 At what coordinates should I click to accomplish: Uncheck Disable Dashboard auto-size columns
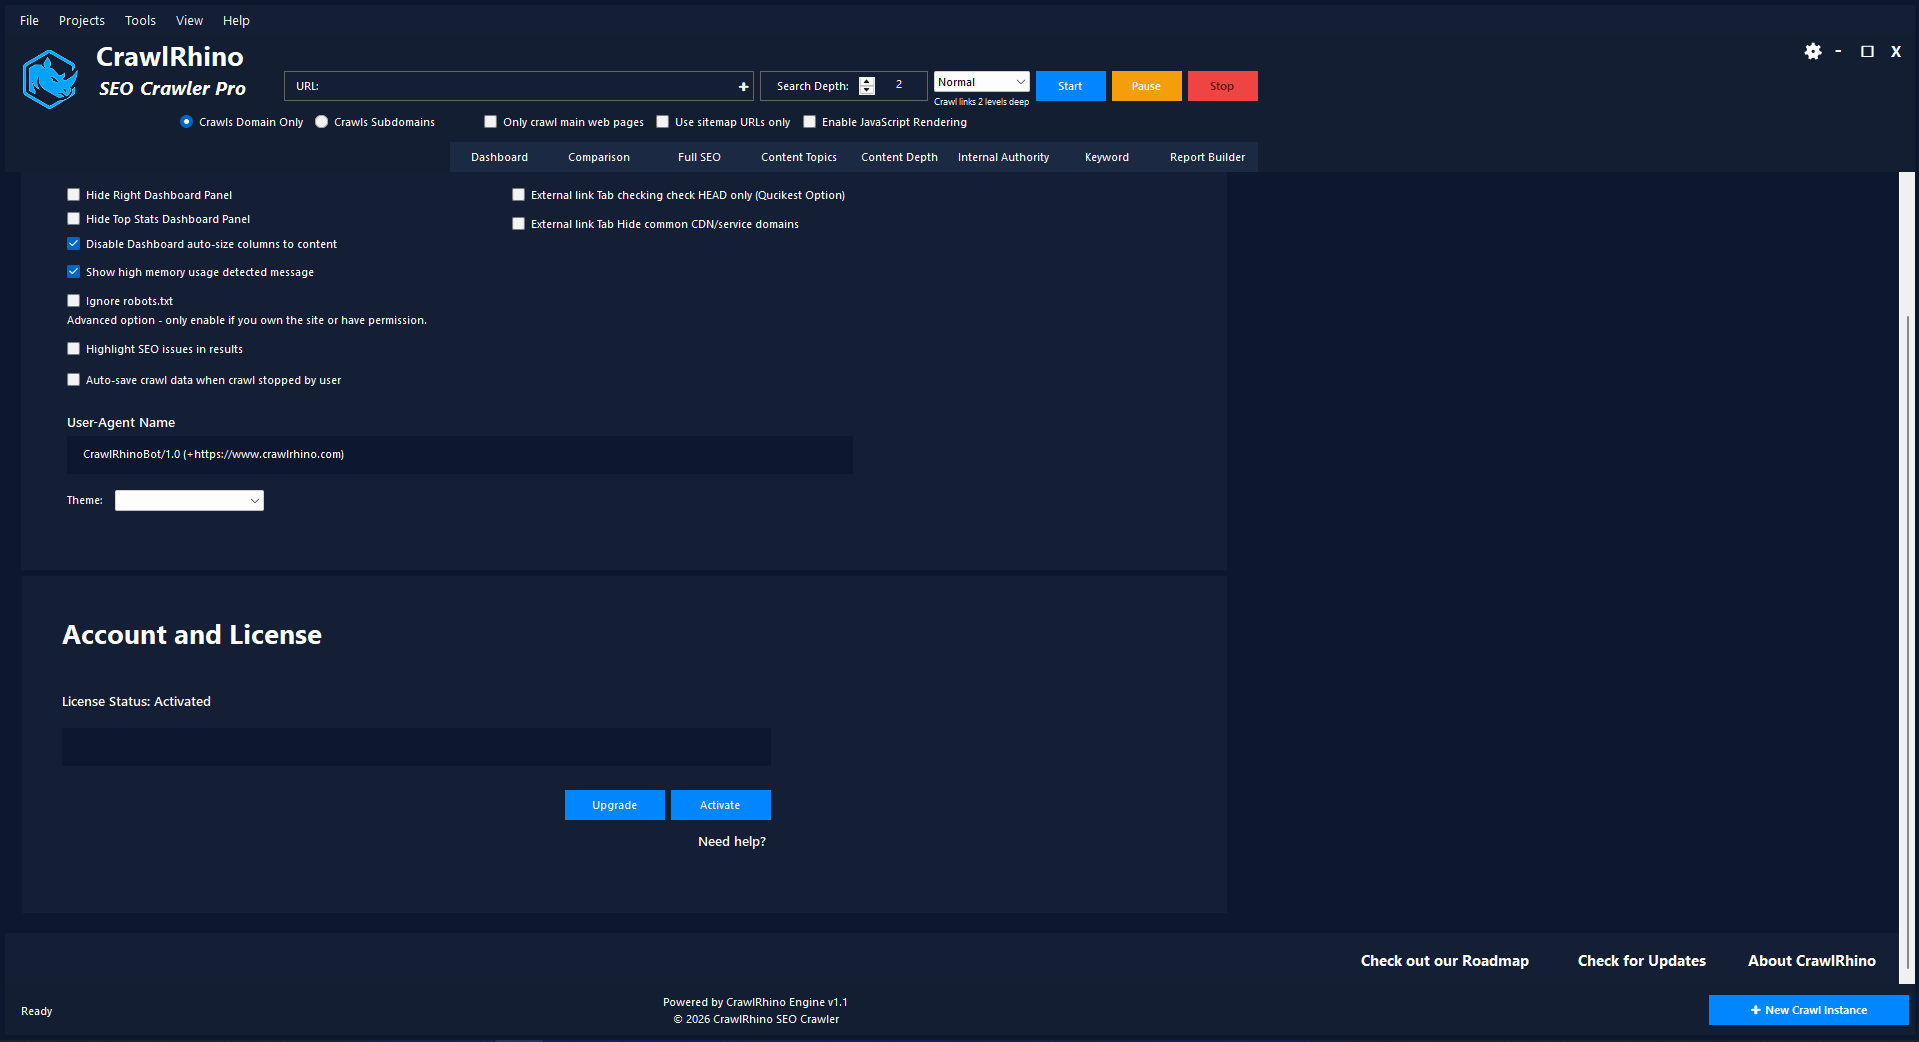tap(73, 244)
